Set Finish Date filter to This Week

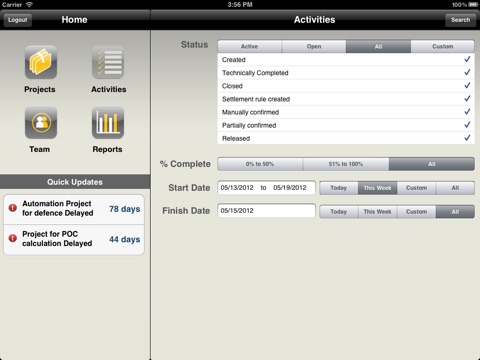377,212
